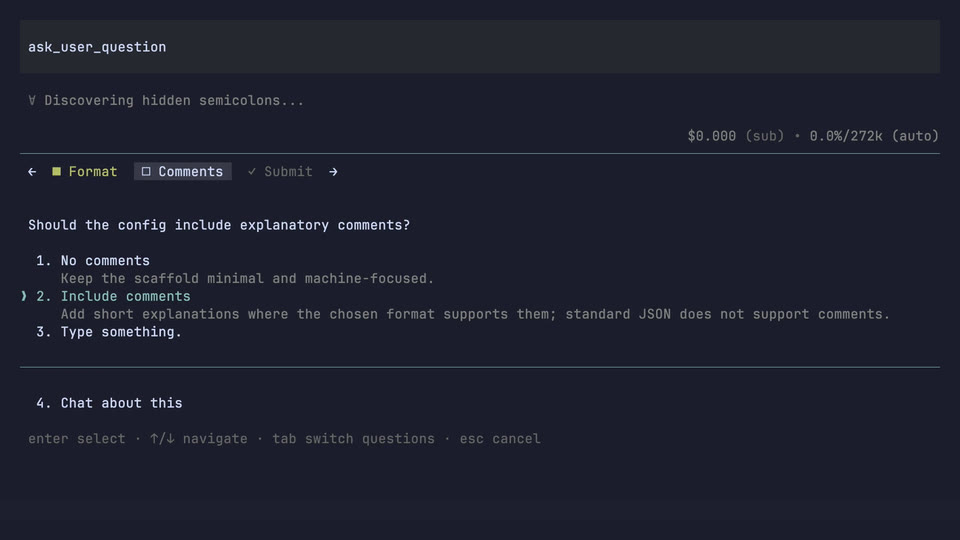Click the 'esc cancel' hint
The width and height of the screenshot is (960, 540).
(500, 439)
